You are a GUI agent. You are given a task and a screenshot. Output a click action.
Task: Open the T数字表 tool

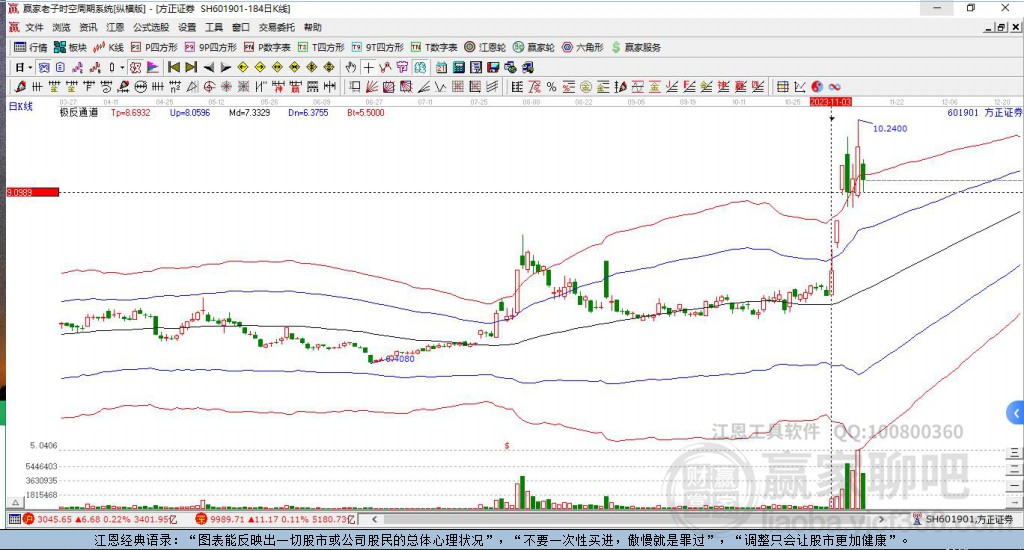434,47
